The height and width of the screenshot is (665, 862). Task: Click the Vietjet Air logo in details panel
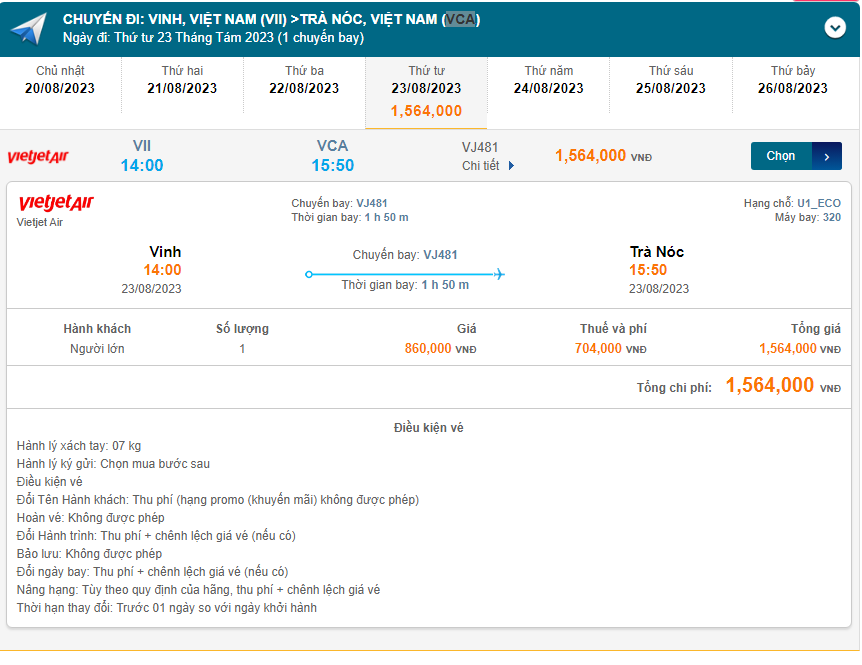[56, 204]
